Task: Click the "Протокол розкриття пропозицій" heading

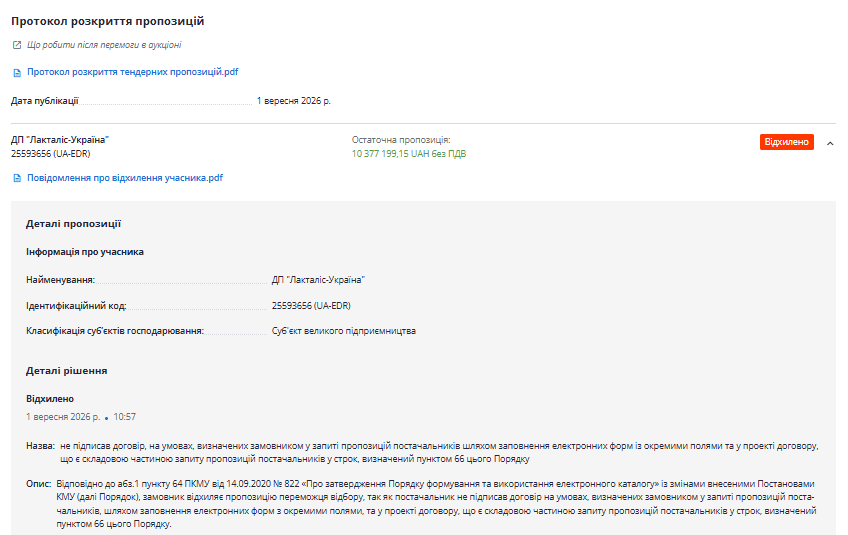Action: (108, 21)
